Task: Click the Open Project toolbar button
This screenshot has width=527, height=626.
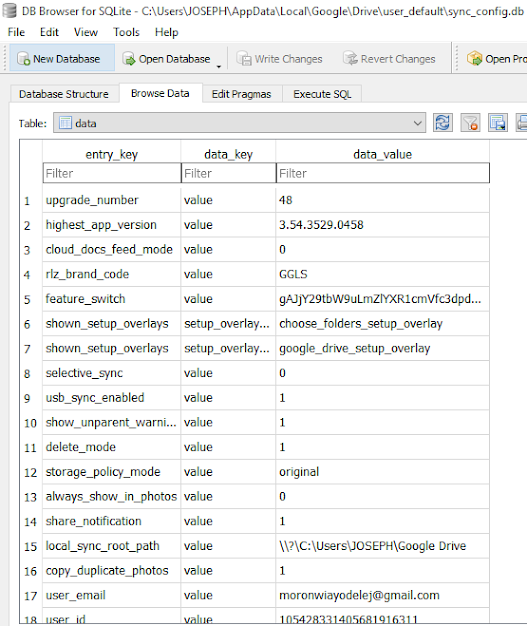Action: point(496,59)
